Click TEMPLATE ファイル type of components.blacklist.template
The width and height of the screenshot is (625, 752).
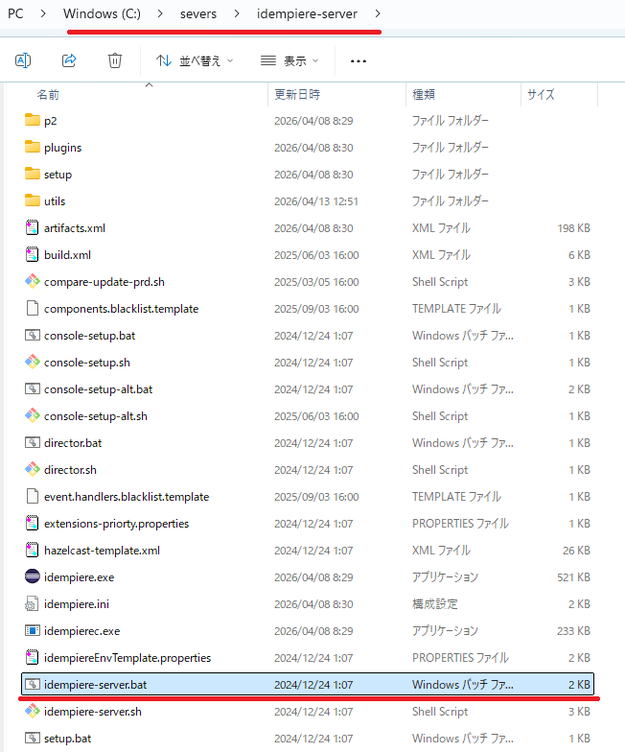pyautogui.click(x=457, y=308)
